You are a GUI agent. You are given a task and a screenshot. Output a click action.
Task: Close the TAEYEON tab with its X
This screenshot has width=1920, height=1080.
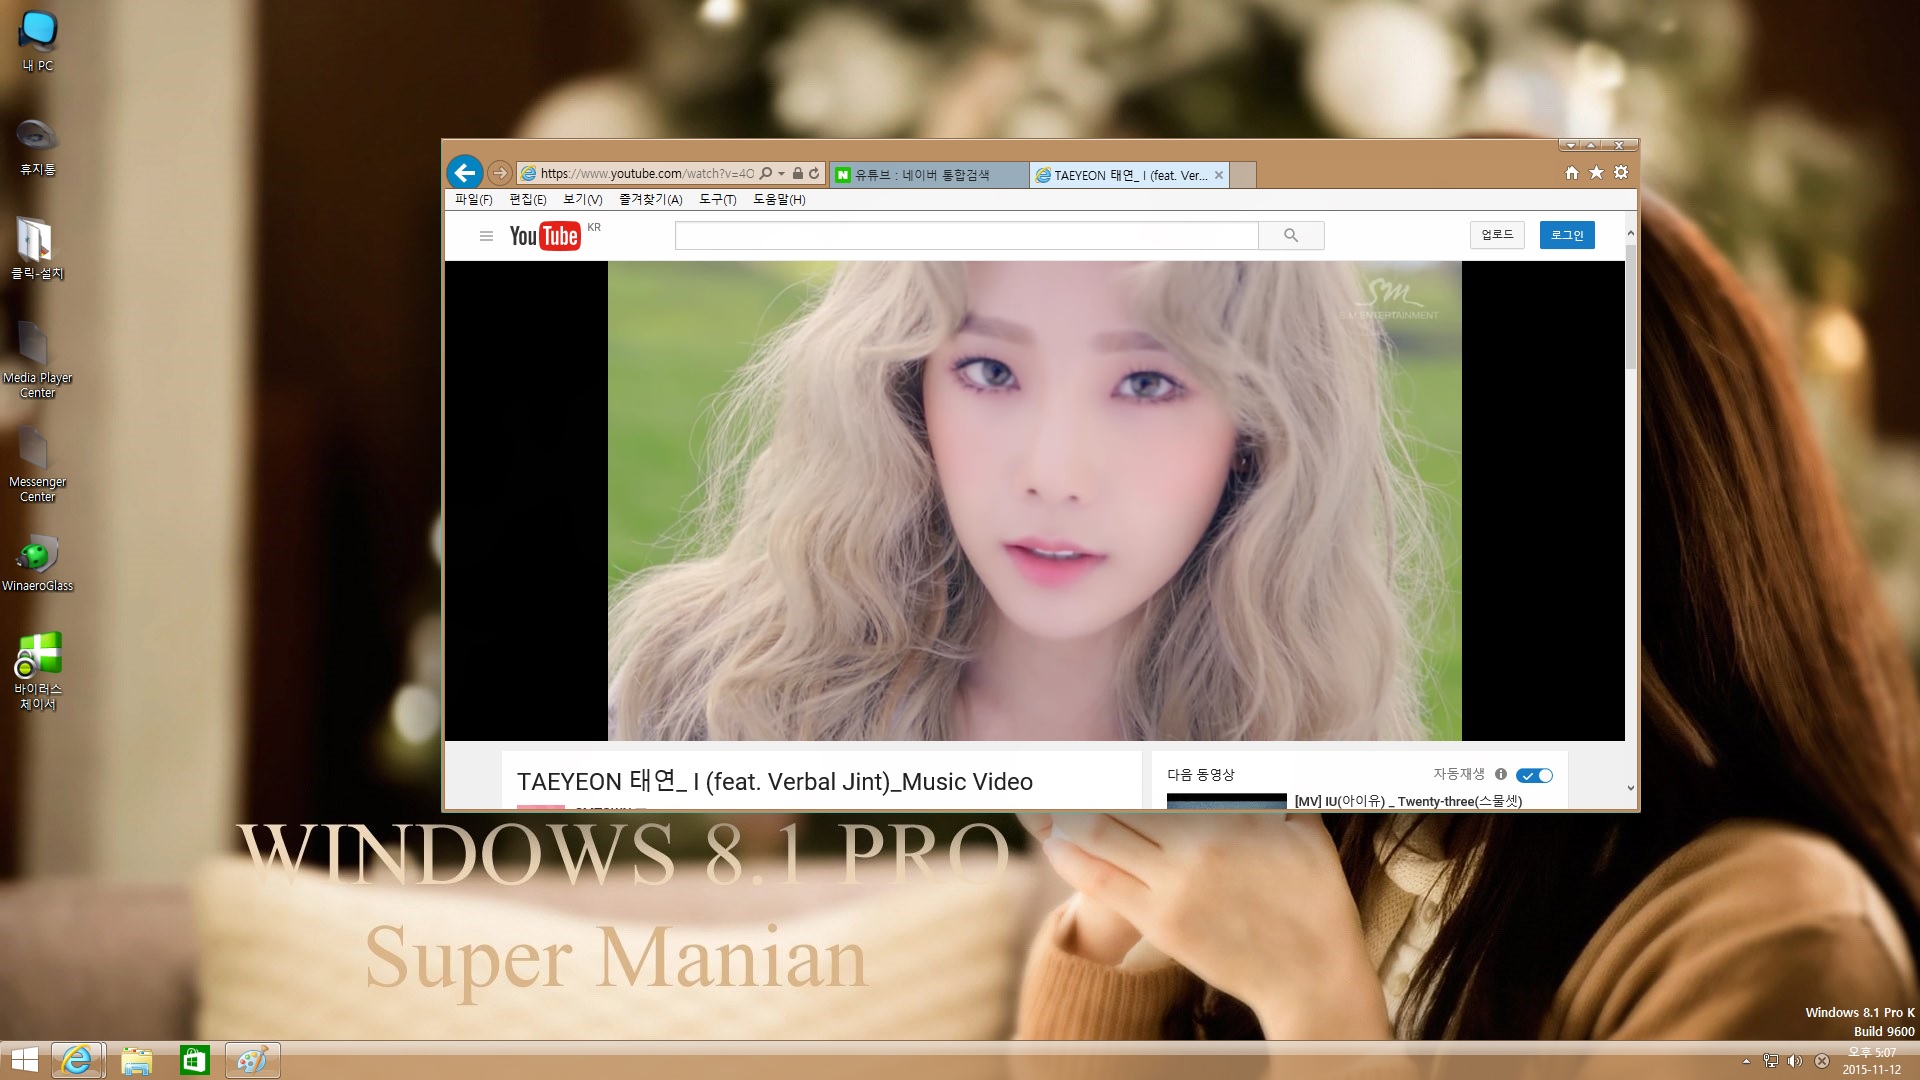tap(1219, 175)
